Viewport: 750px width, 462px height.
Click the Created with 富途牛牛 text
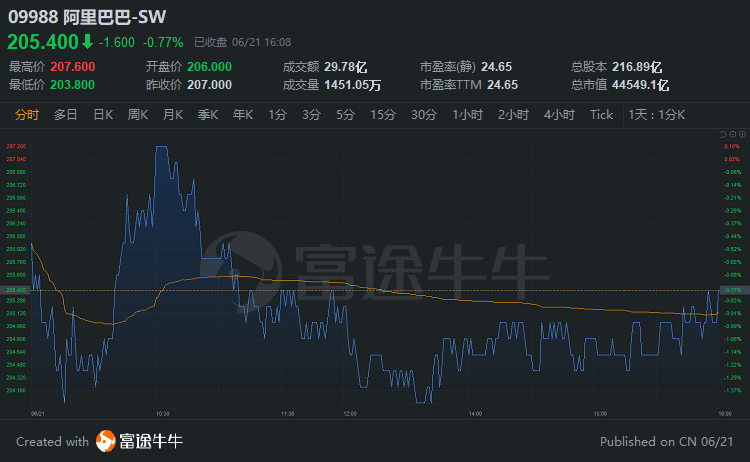[x=99, y=441]
